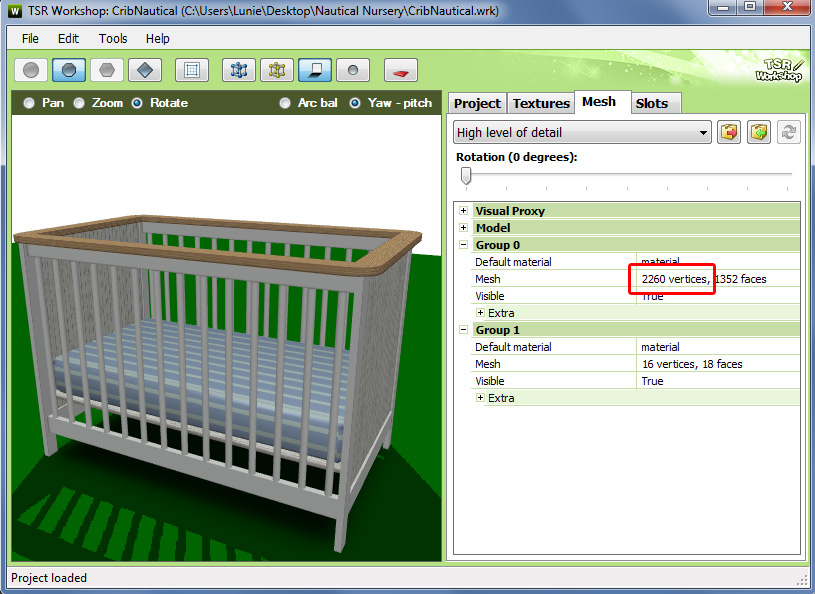Click the yellow wireframe cube icon
This screenshot has height=594, width=815.
coord(277,70)
